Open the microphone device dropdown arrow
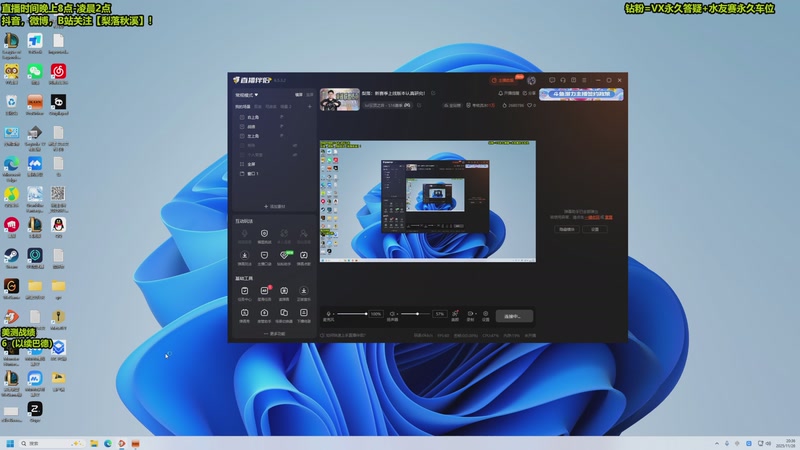The height and width of the screenshot is (450, 800). tap(334, 314)
